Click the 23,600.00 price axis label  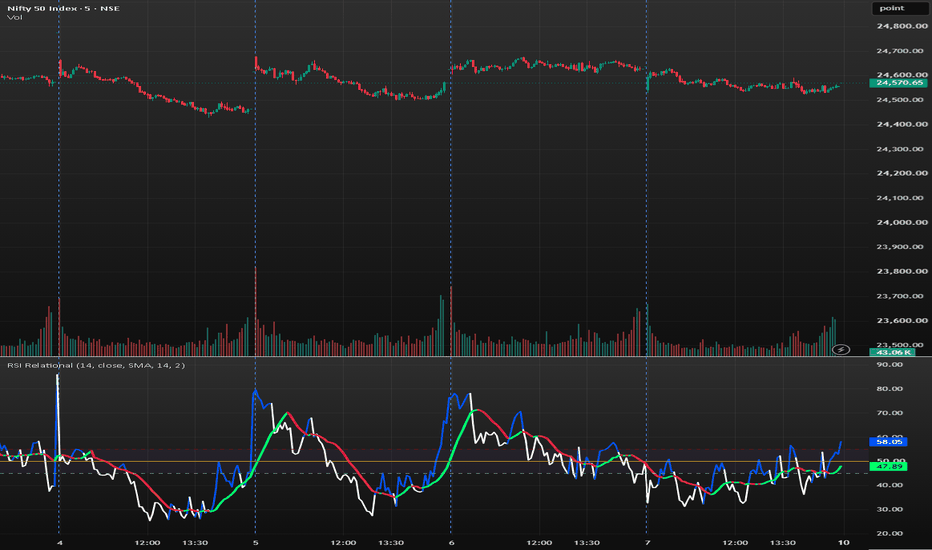902,320
